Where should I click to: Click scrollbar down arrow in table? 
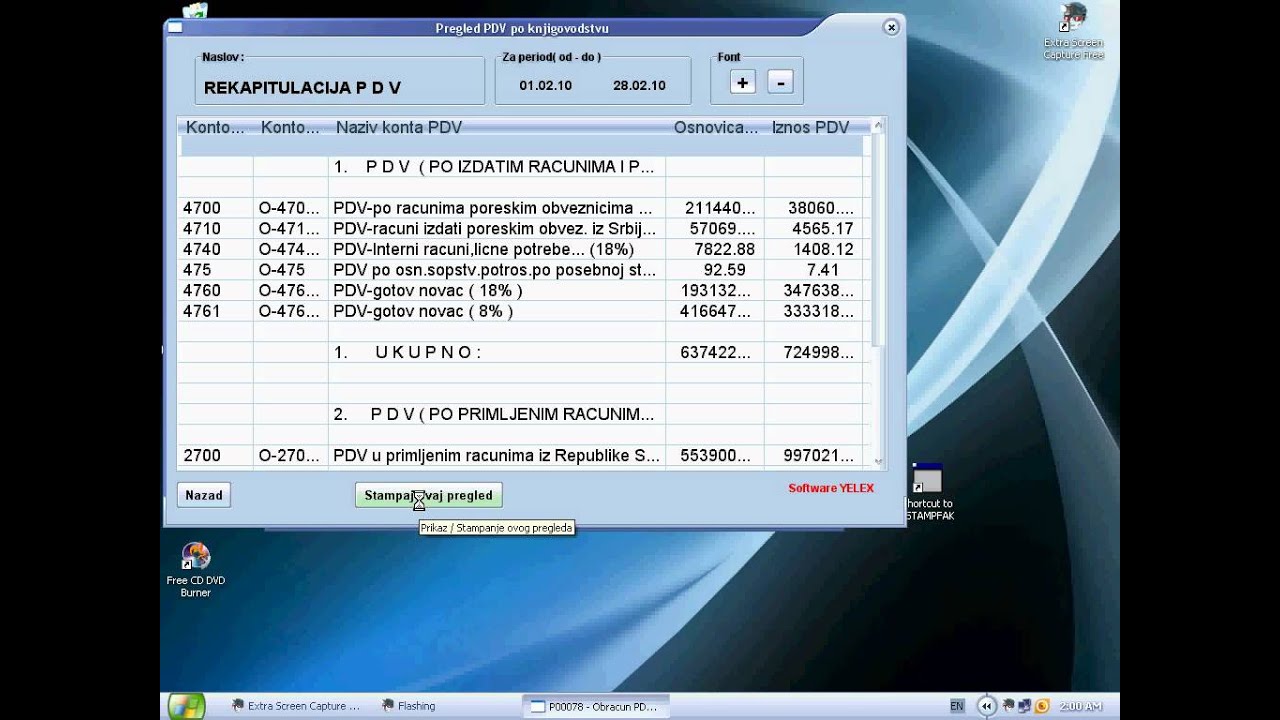[x=878, y=462]
